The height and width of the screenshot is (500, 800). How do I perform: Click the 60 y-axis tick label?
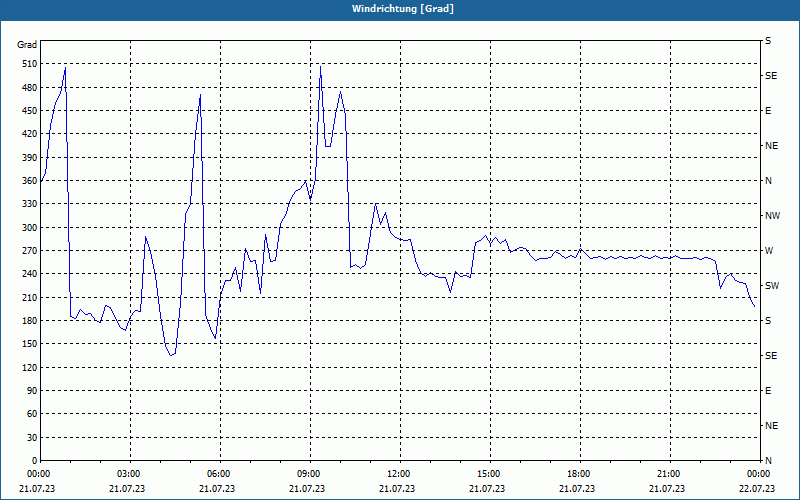pyautogui.click(x=33, y=414)
